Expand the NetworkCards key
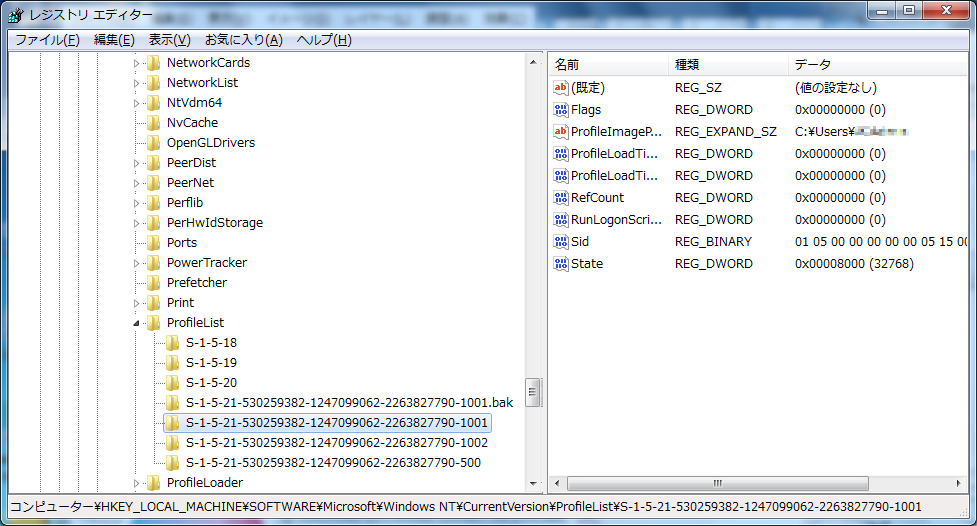This screenshot has height=526, width=977. tap(136, 63)
